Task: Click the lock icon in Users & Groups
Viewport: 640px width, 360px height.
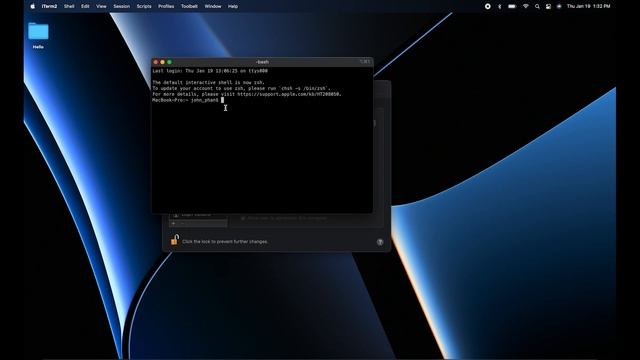Action: (x=175, y=240)
